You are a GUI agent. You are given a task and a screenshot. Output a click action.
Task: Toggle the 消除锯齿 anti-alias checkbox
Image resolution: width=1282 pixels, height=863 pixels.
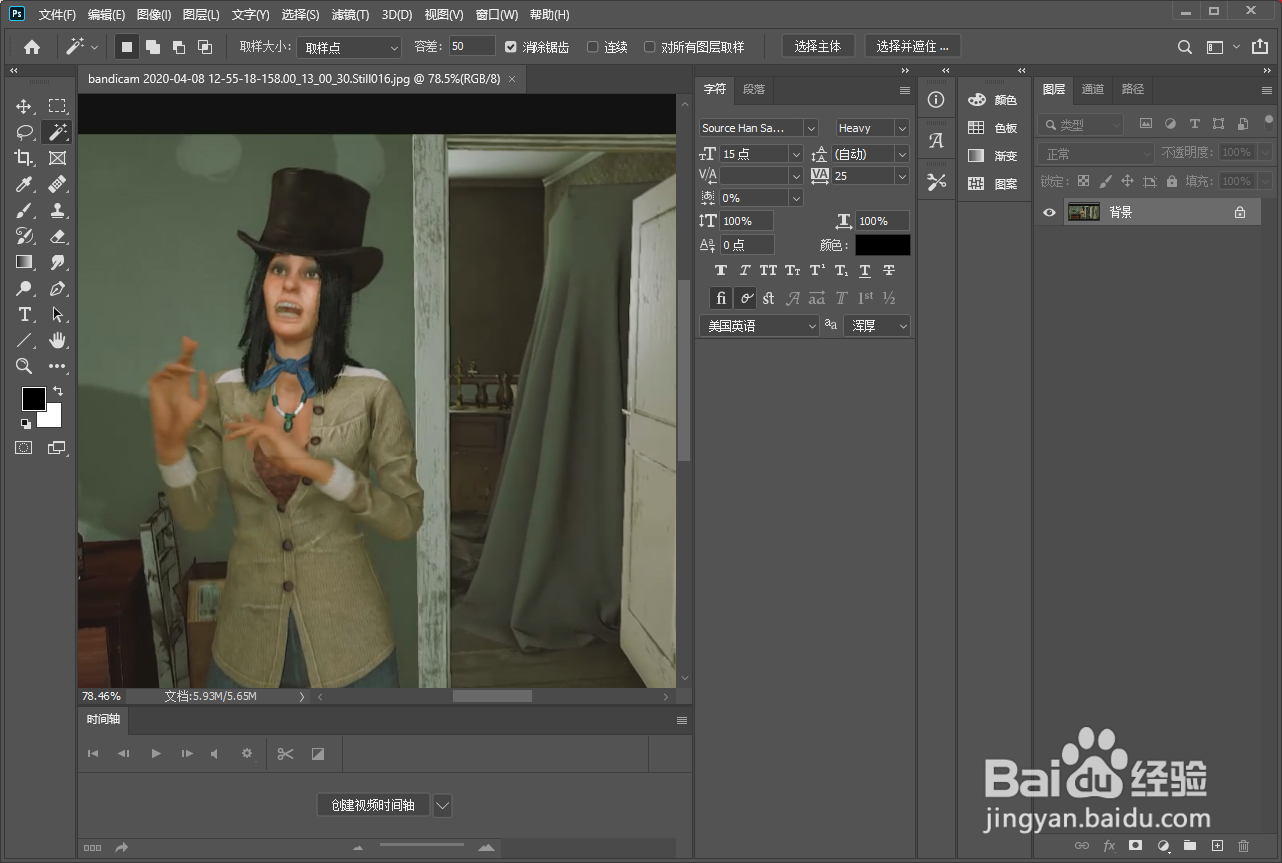(x=511, y=47)
